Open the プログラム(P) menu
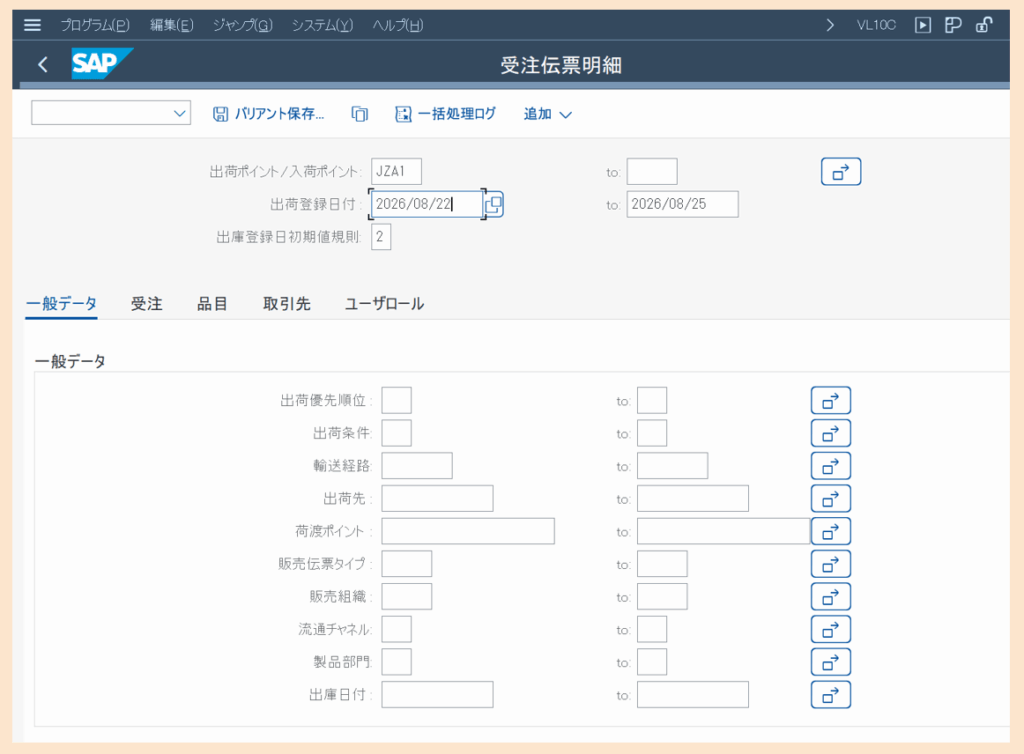The image size is (1024, 754). pos(95,25)
